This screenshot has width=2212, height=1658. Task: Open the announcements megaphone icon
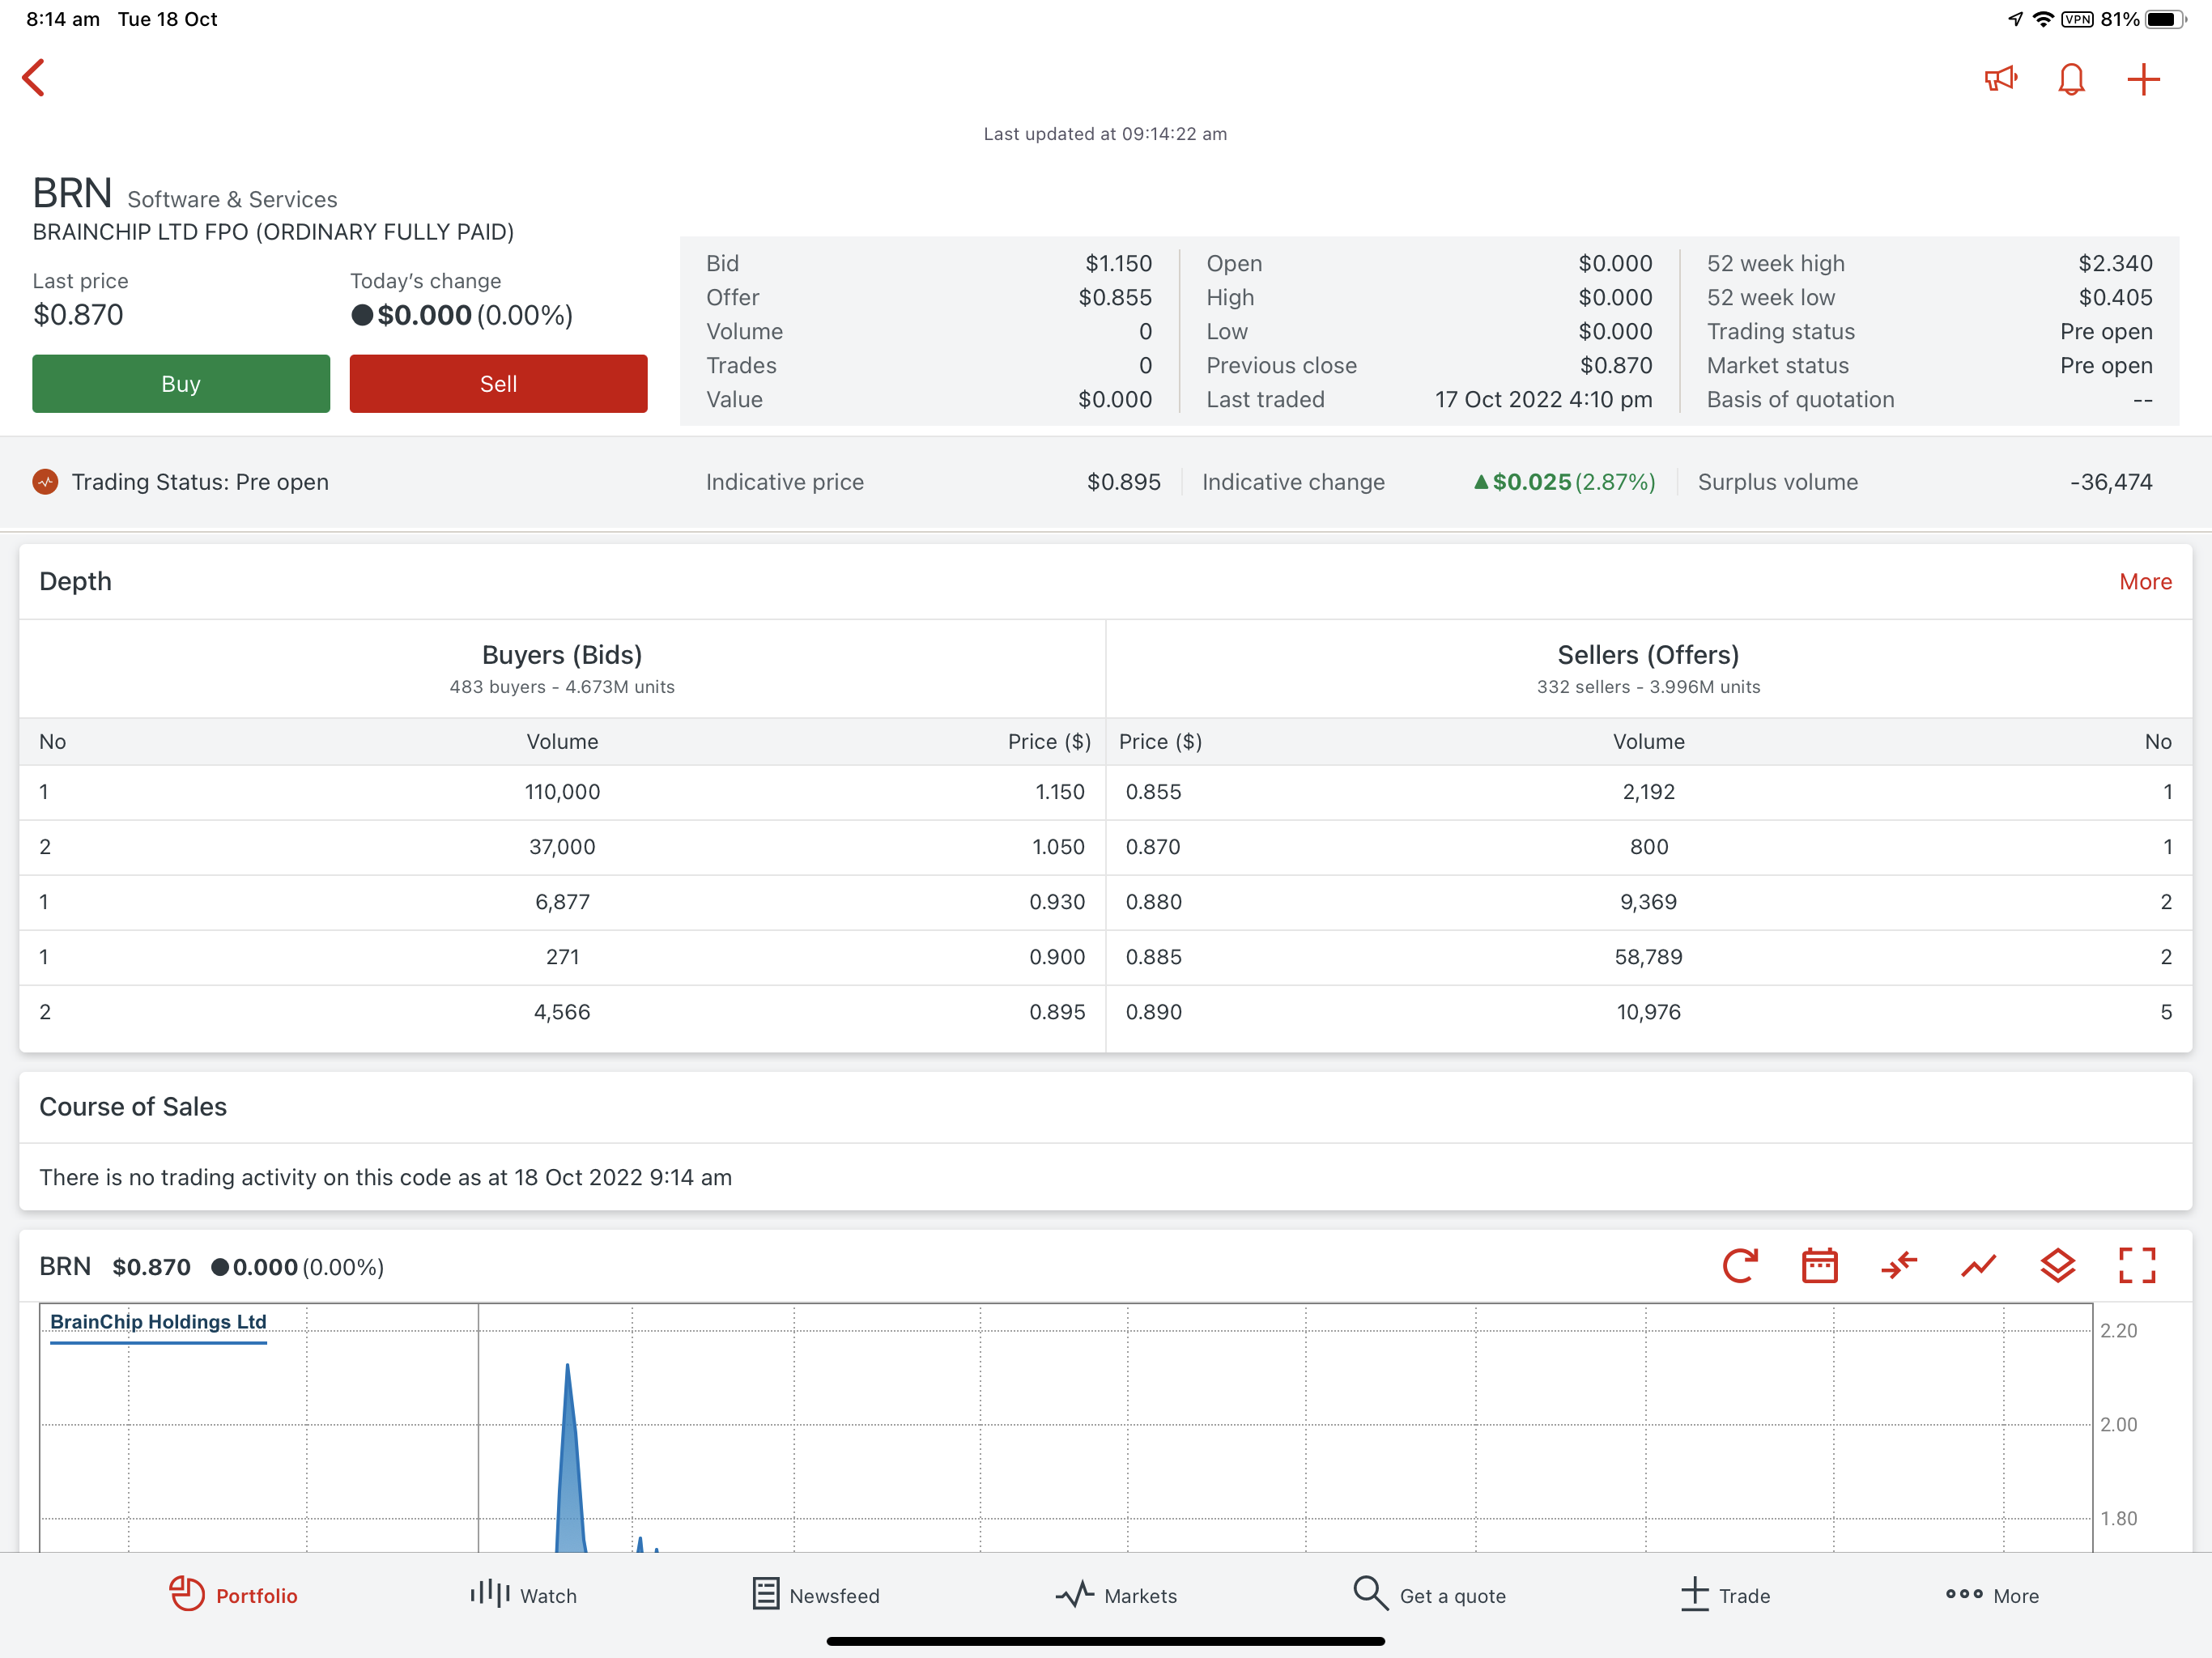2000,79
